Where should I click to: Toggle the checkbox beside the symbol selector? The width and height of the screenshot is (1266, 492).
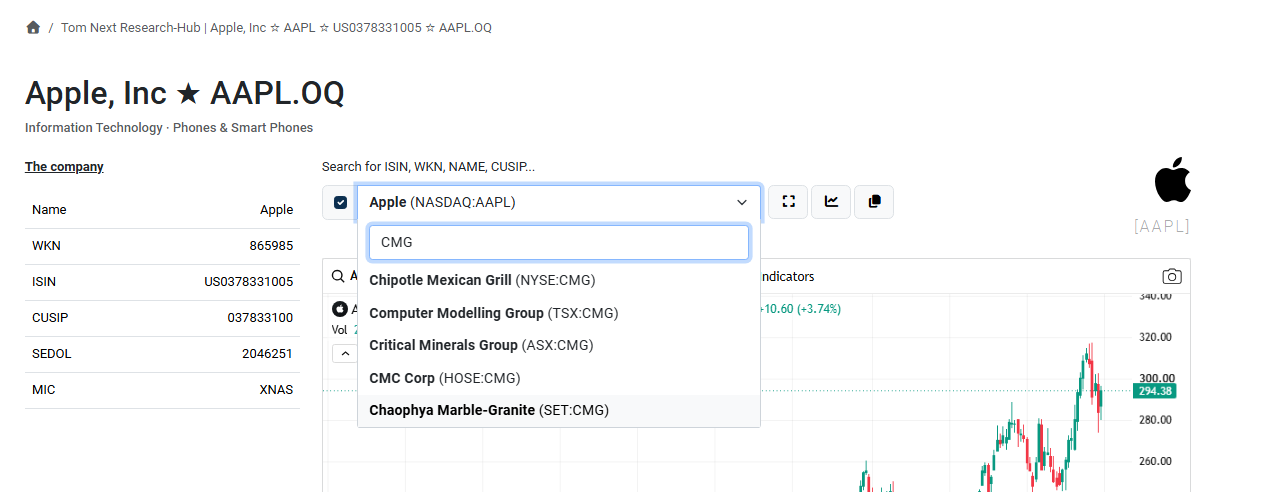point(340,202)
